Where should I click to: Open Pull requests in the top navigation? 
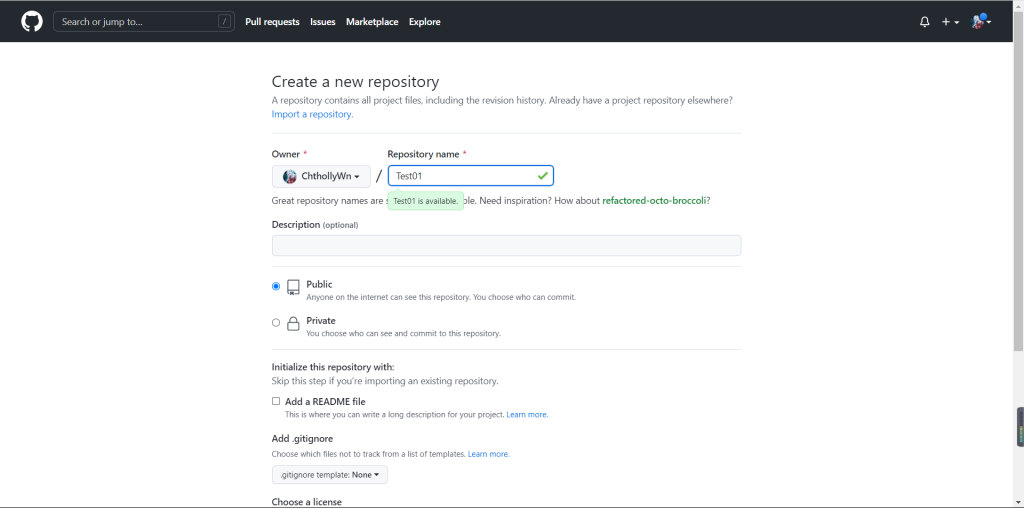click(x=272, y=22)
